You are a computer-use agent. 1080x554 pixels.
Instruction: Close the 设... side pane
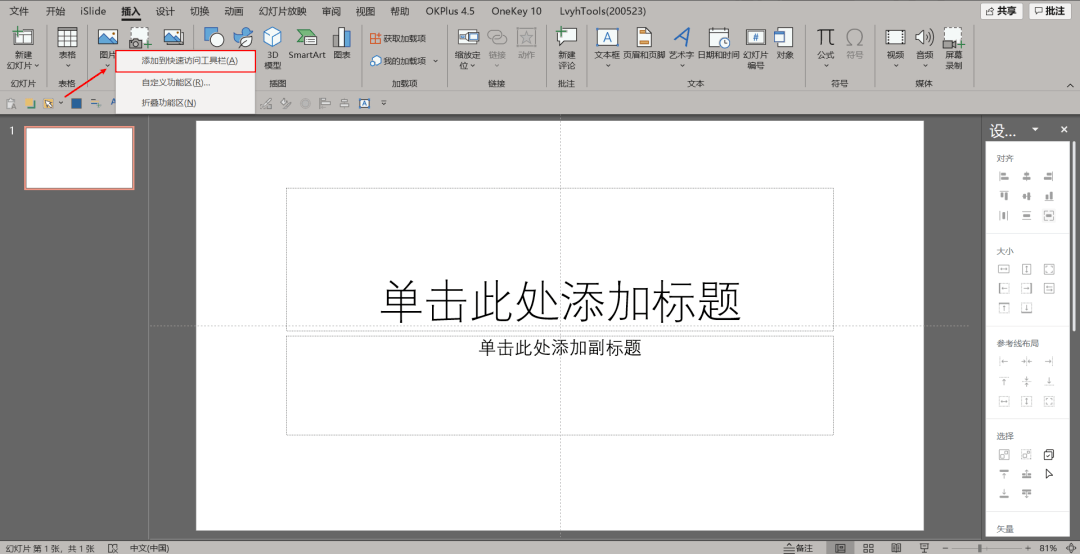[x=1064, y=130]
